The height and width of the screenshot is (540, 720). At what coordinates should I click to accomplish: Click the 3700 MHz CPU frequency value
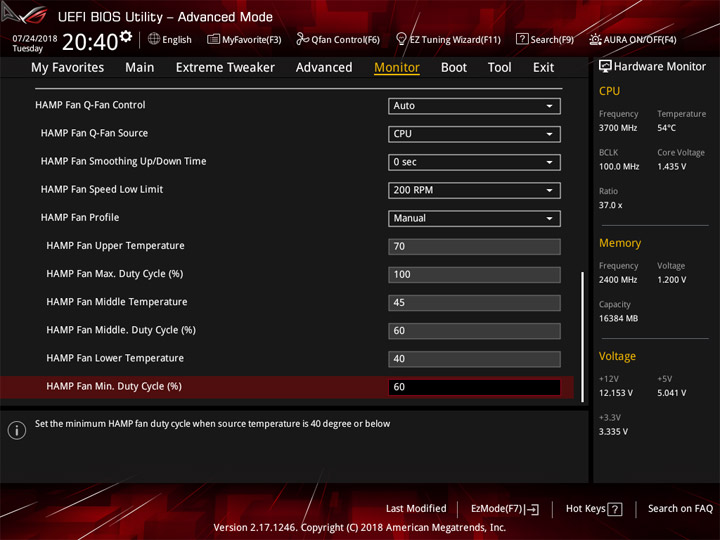click(618, 128)
